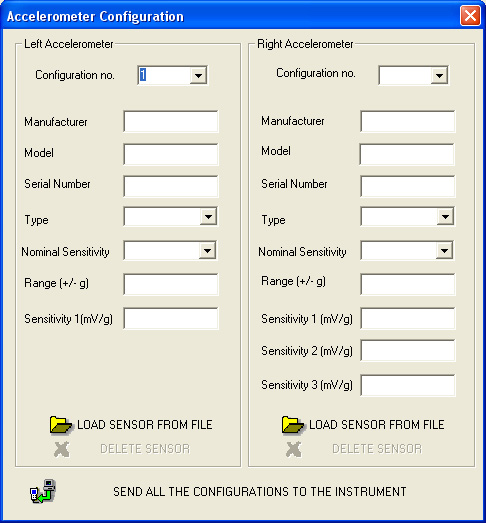Click the right accelerometer's yellow folder icon

click(x=293, y=425)
